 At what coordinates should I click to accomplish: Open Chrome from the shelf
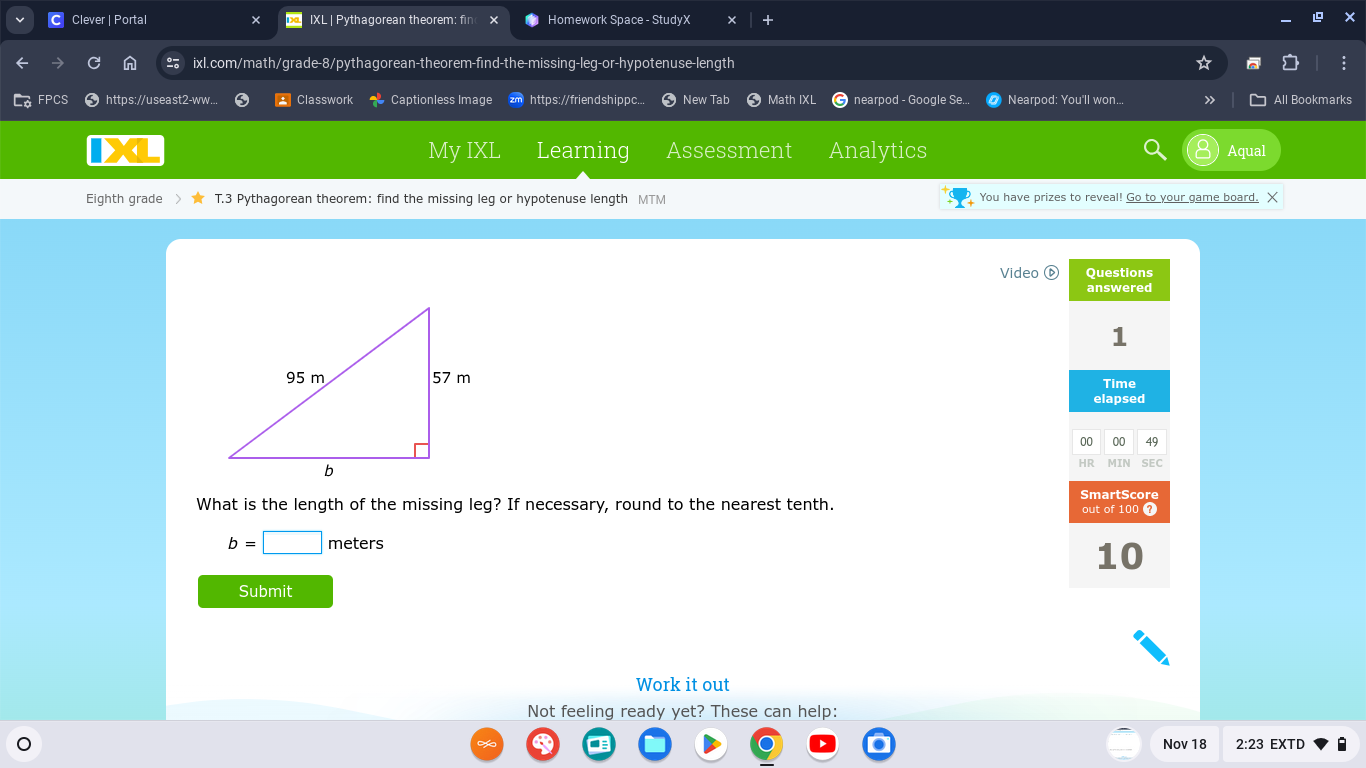tap(767, 744)
